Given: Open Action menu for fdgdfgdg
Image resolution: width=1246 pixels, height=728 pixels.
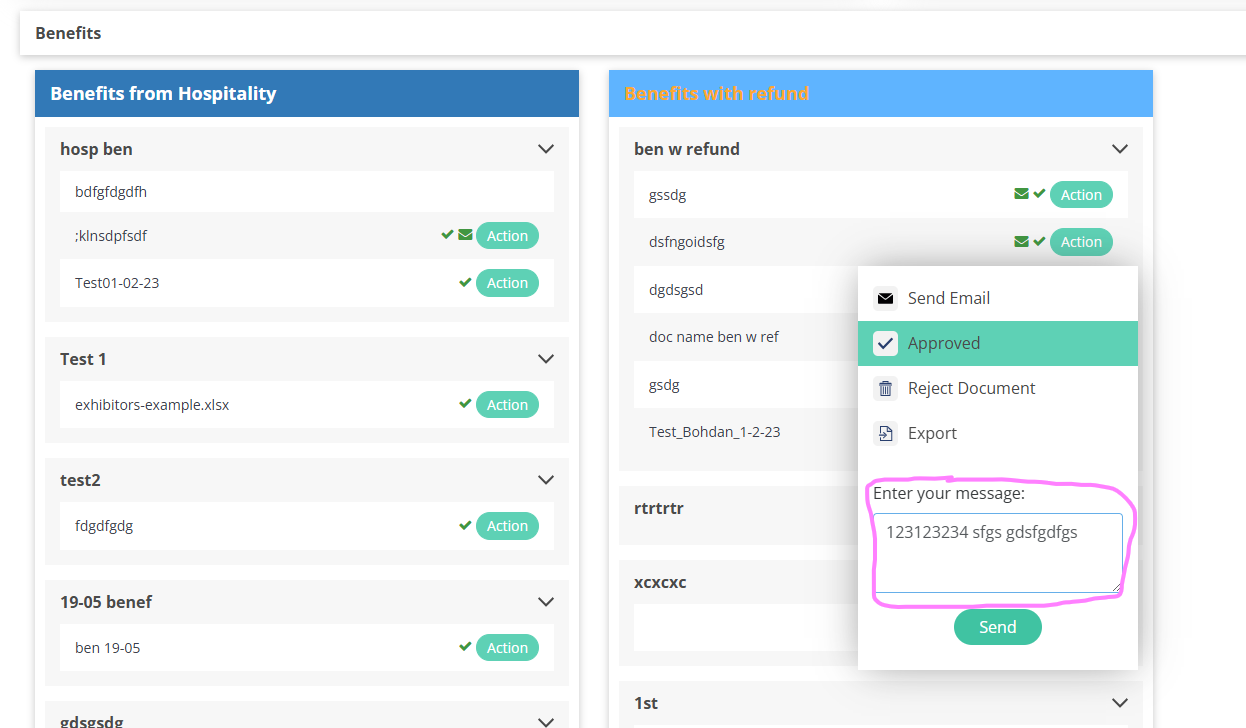Looking at the screenshot, I should pyautogui.click(x=507, y=526).
